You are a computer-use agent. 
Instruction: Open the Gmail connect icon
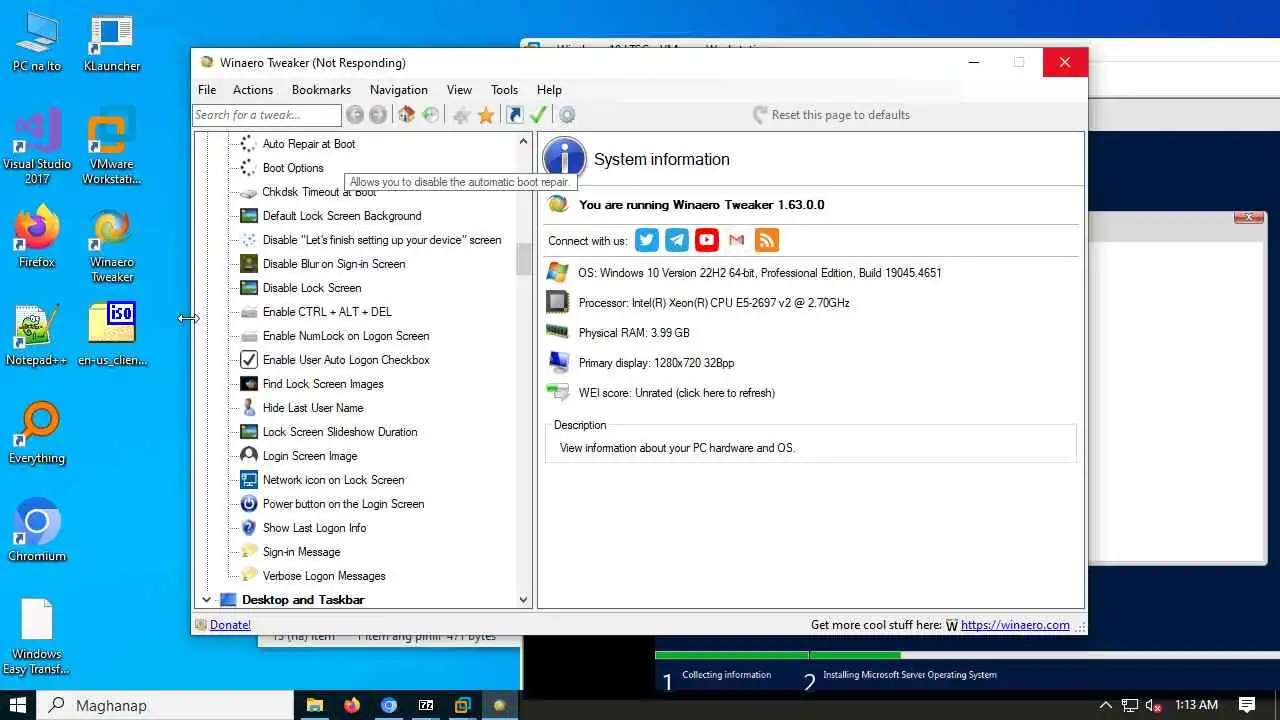click(737, 240)
